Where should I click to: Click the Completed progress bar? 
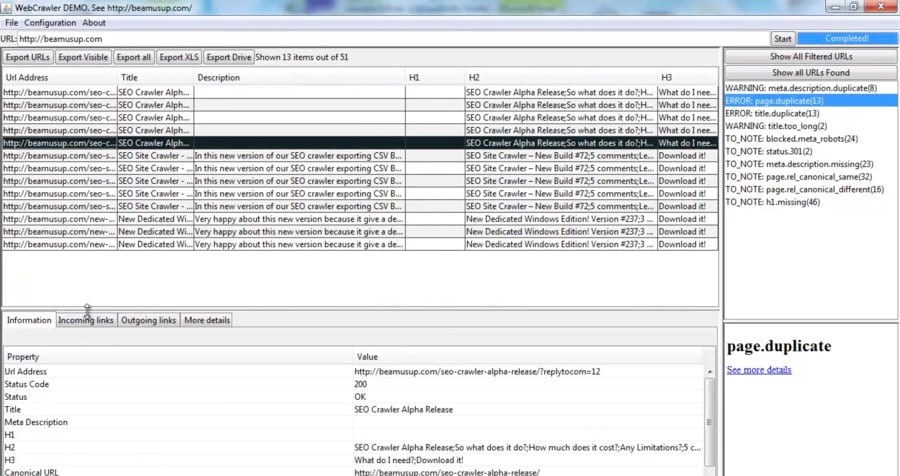point(847,38)
